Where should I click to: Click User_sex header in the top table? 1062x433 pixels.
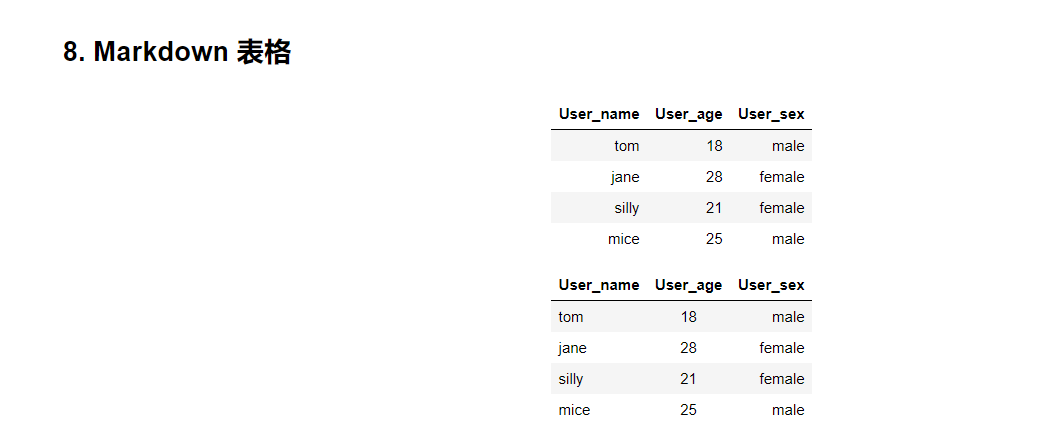771,114
